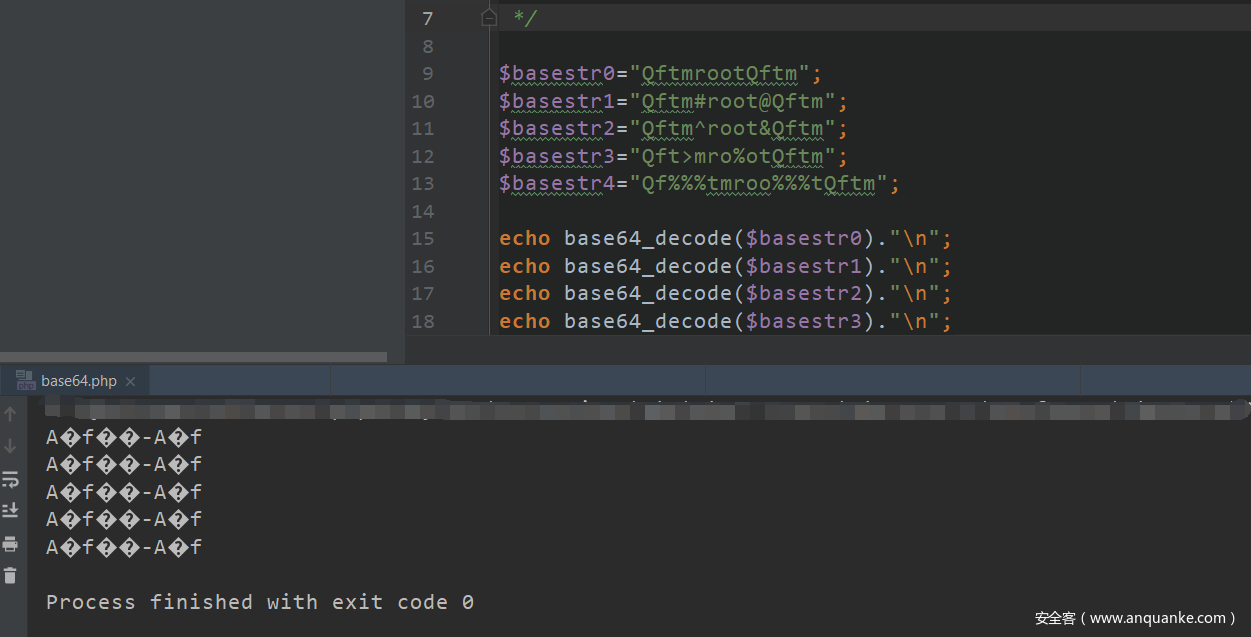Viewport: 1251px width, 637px height.
Task: Click the "Qftm#root@Qftm" string literal
Action: 732,101
